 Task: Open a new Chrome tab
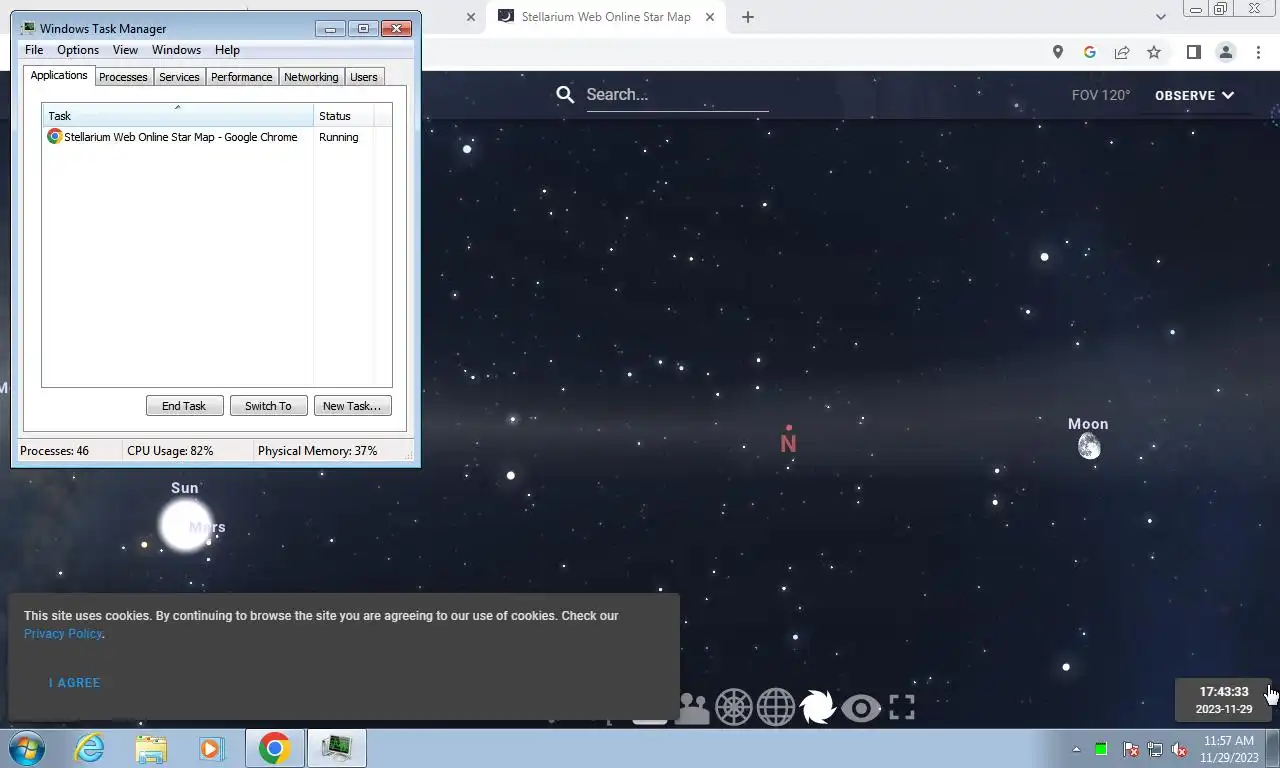tap(748, 17)
